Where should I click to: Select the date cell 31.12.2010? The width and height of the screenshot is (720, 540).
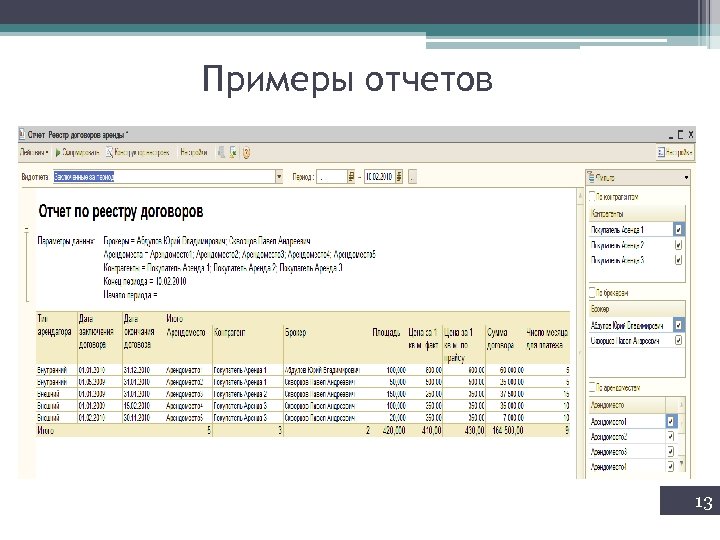tap(136, 370)
